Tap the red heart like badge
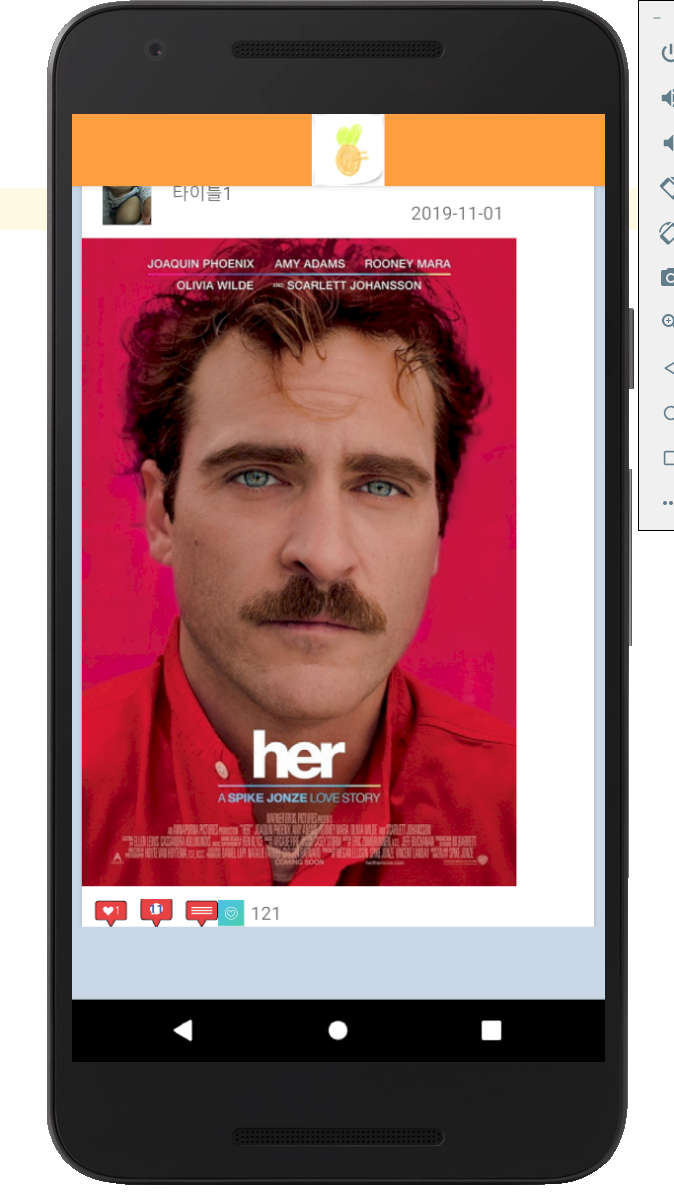674x1204 pixels. pos(111,913)
